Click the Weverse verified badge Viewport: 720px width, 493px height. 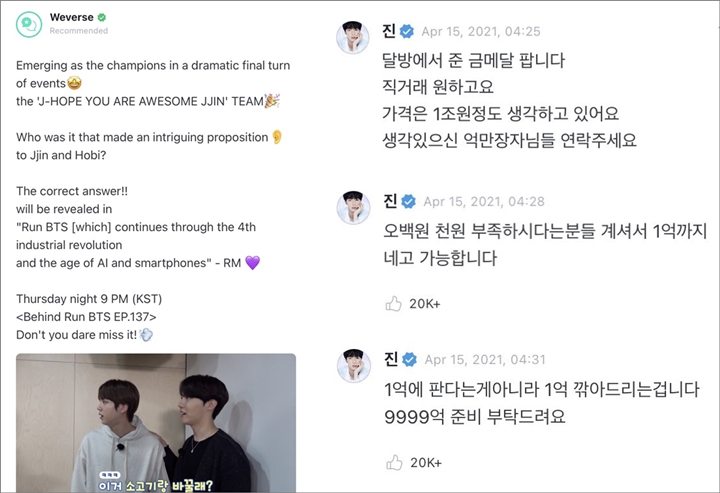(102, 17)
